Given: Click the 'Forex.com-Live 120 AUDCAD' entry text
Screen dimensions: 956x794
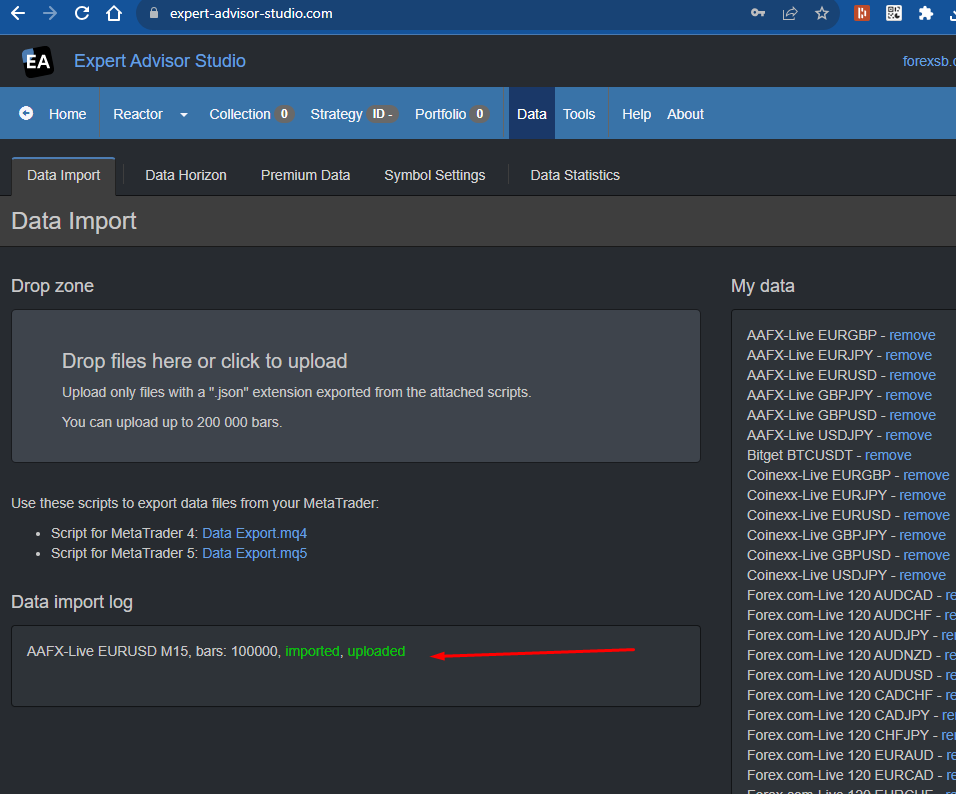Looking at the screenshot, I should (840, 595).
